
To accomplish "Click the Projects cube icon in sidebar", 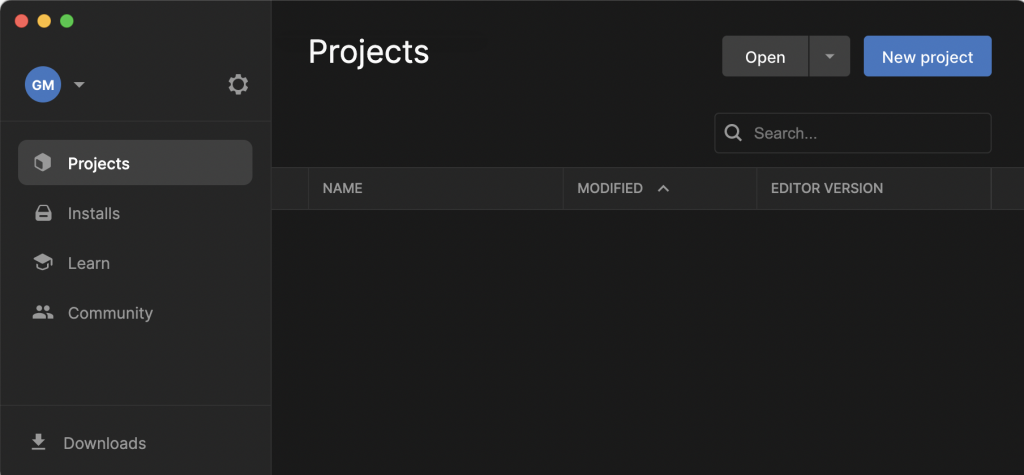I will (x=42, y=163).
